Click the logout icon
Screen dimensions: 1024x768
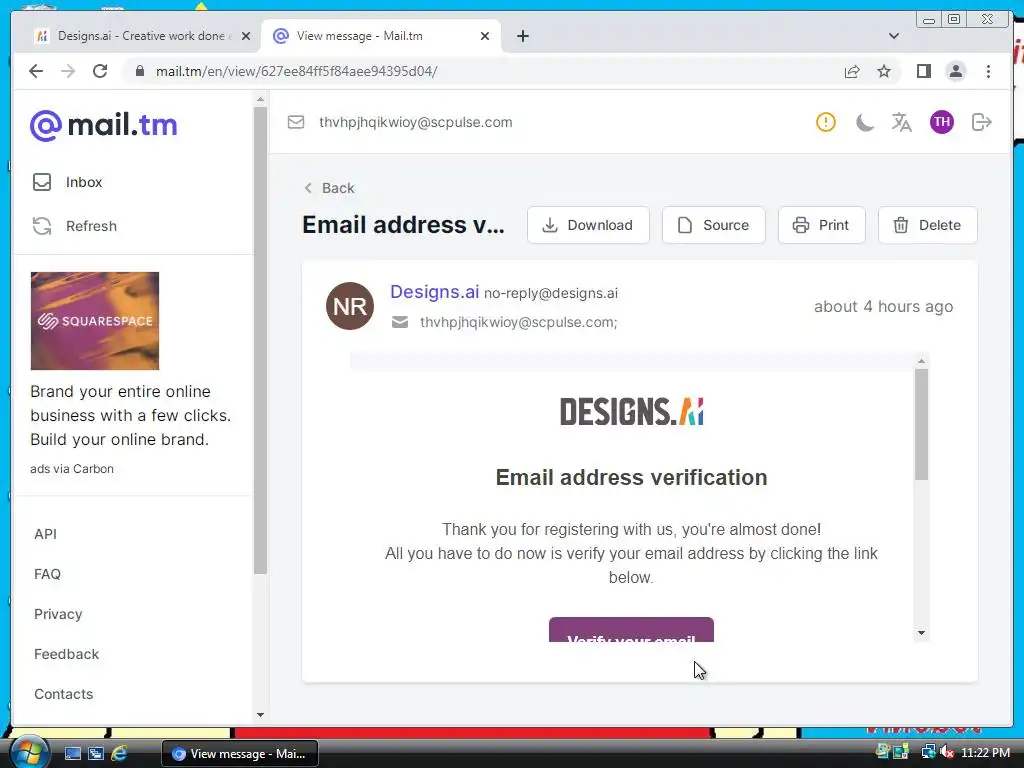(x=982, y=122)
